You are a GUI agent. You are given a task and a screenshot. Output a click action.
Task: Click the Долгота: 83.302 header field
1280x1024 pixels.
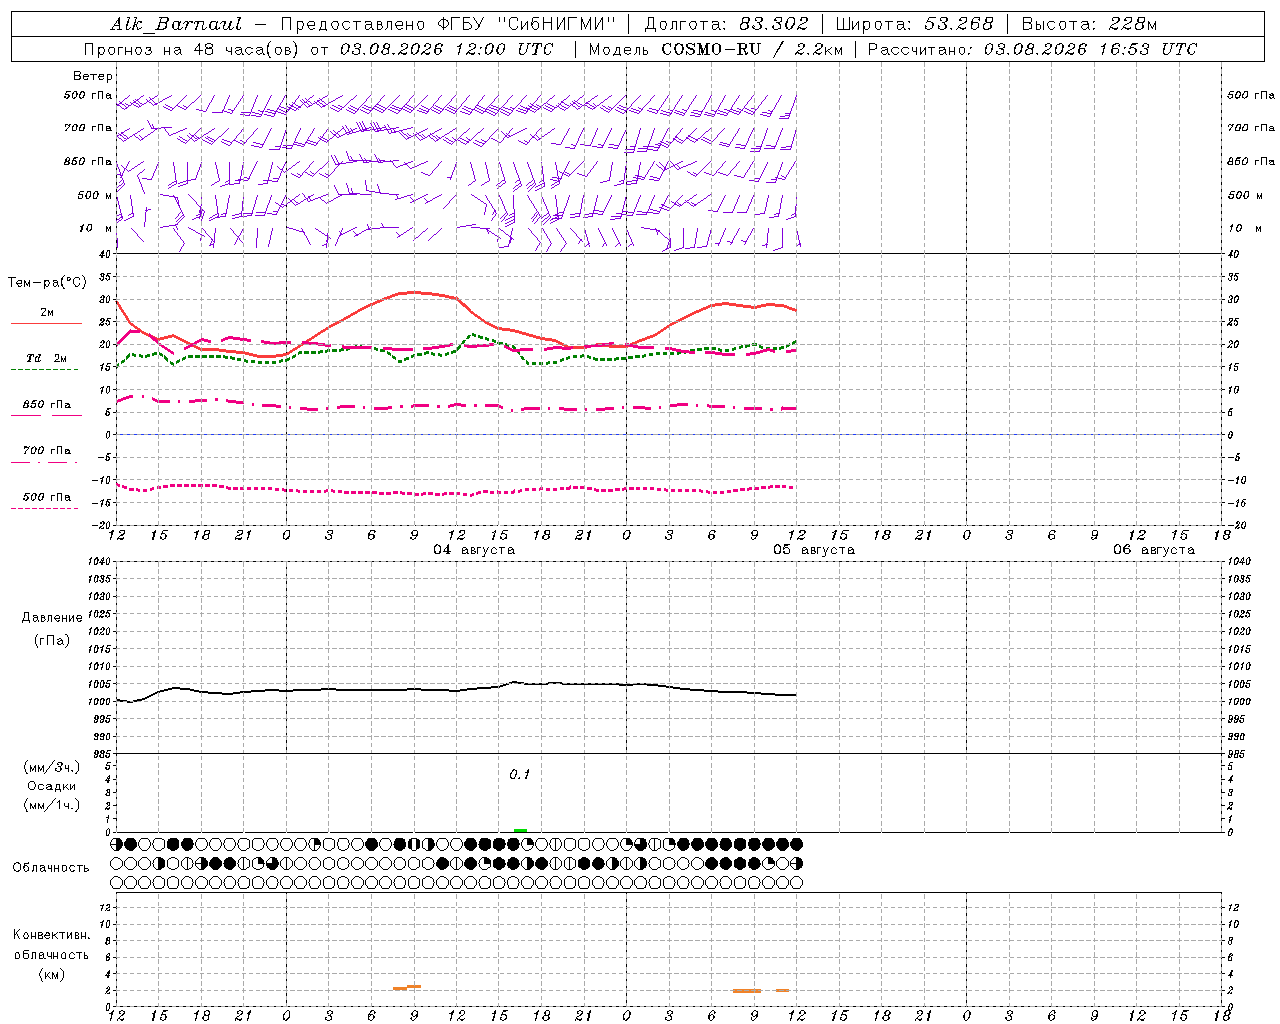pyautogui.click(x=726, y=24)
